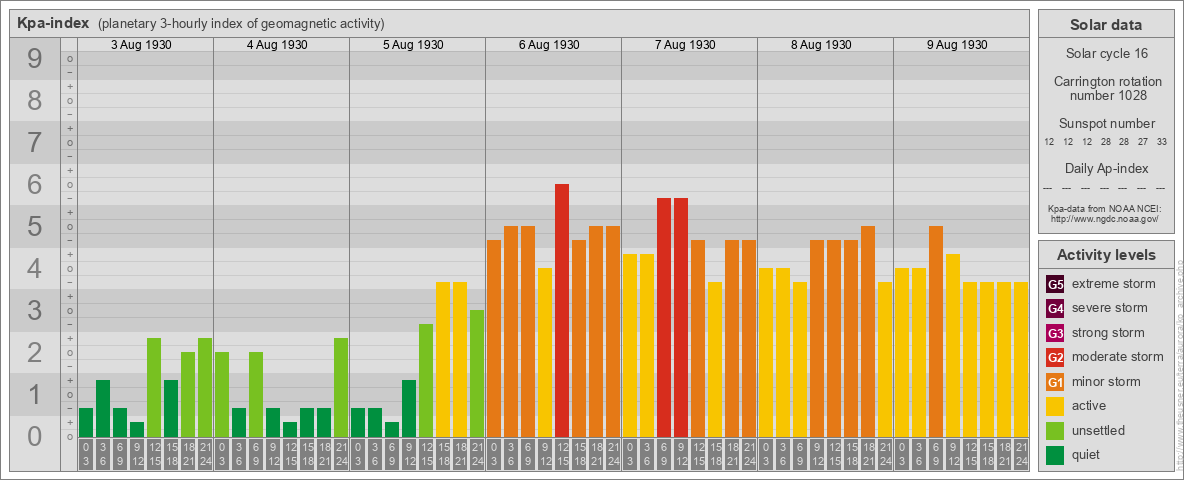Click the light green 12-15 bar on 5 Aug 1930
The height and width of the screenshot is (480, 1184).
tap(426, 380)
